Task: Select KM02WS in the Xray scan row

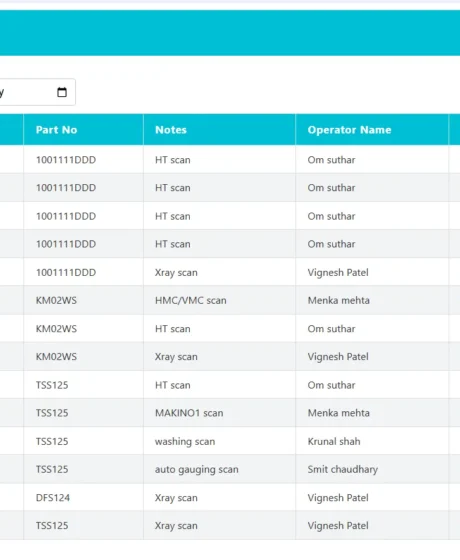Action: pyautogui.click(x=56, y=356)
